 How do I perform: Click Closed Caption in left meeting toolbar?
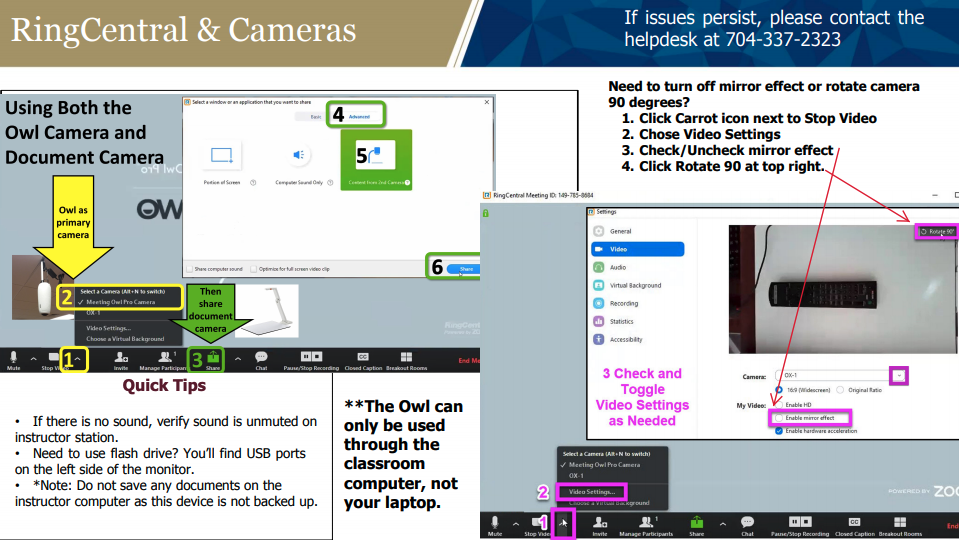(x=363, y=360)
